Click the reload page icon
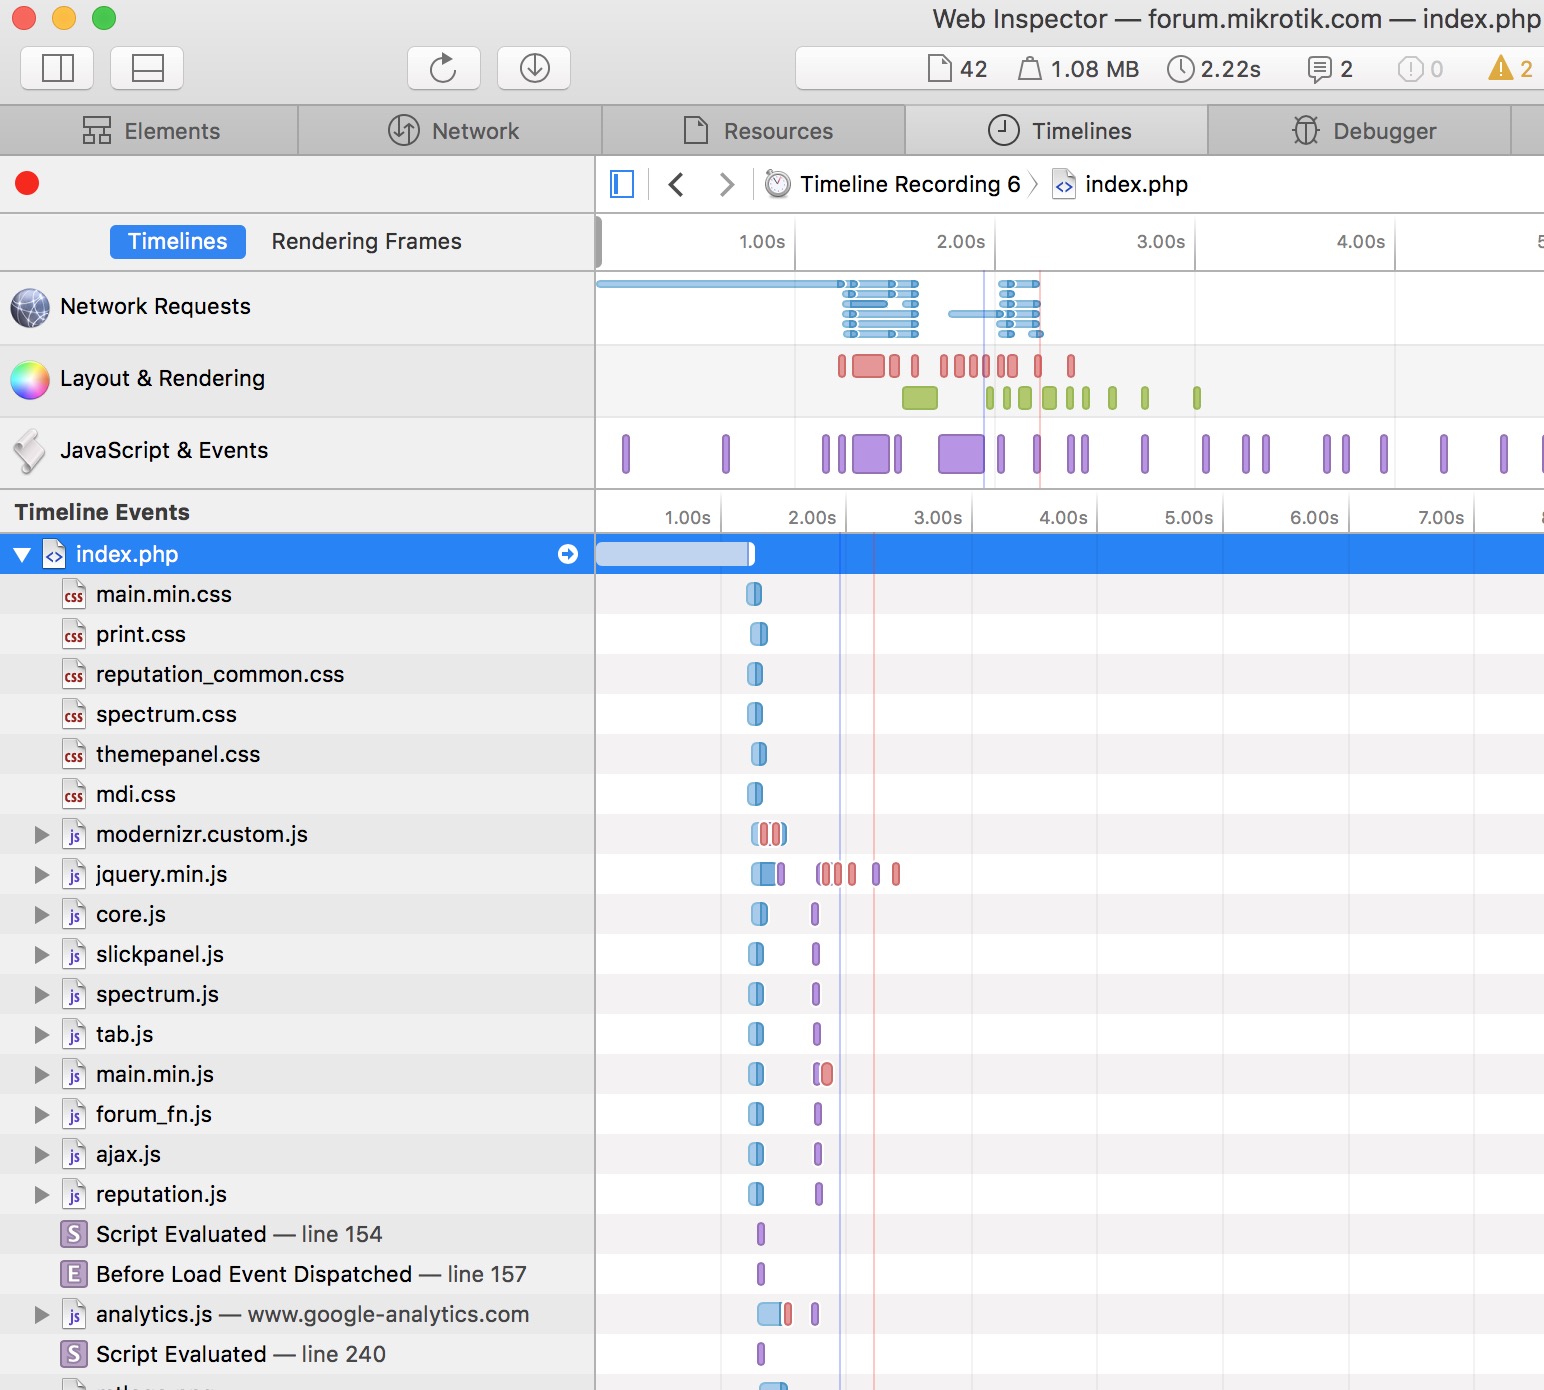The height and width of the screenshot is (1390, 1544). pyautogui.click(x=443, y=68)
